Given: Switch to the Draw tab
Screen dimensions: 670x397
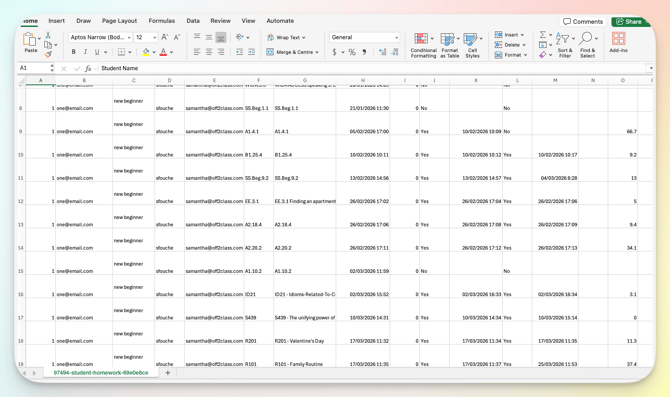Looking at the screenshot, I should pyautogui.click(x=83, y=21).
